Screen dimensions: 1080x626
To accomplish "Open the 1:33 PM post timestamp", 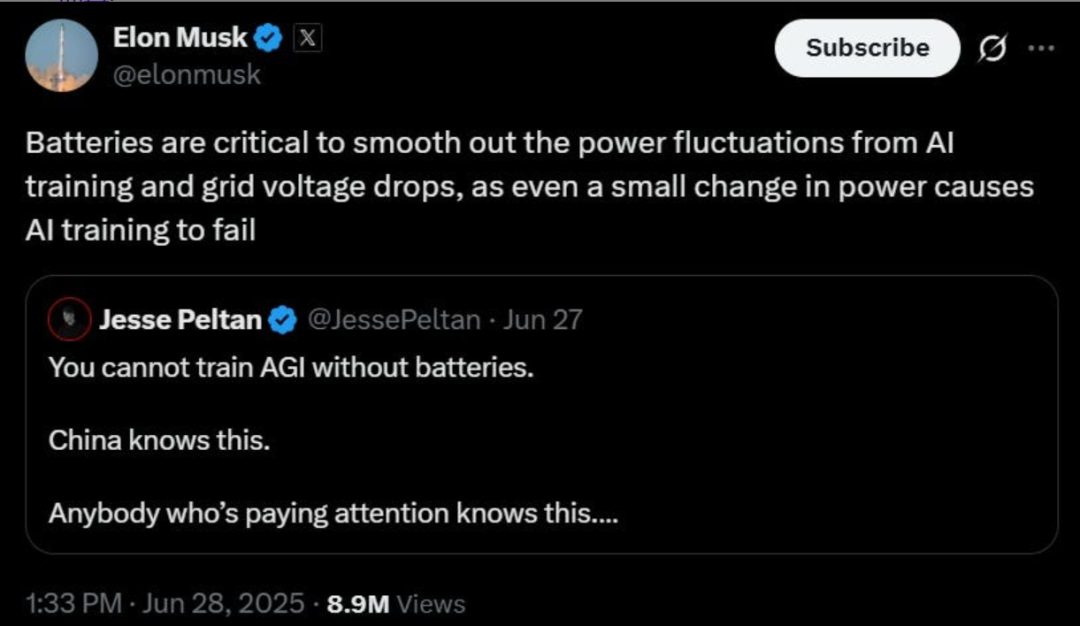I will [x=72, y=604].
